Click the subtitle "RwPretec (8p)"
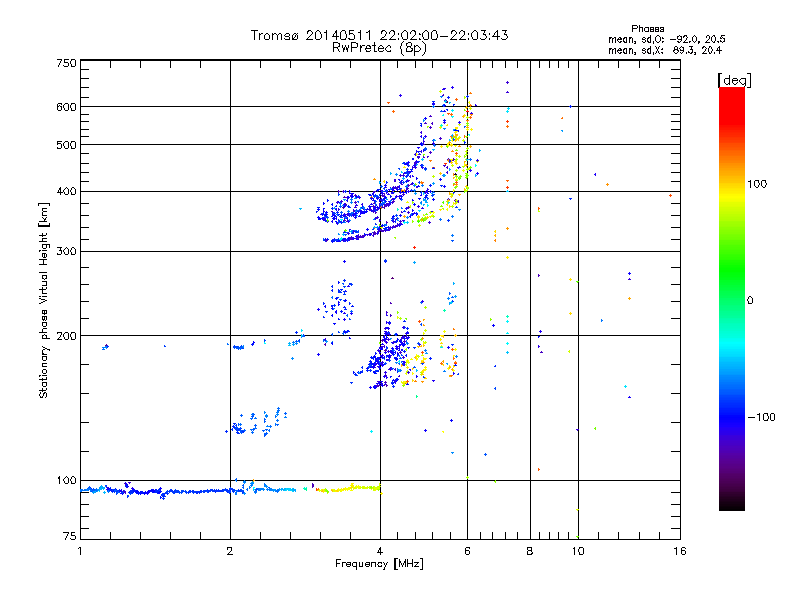 pyautogui.click(x=379, y=48)
